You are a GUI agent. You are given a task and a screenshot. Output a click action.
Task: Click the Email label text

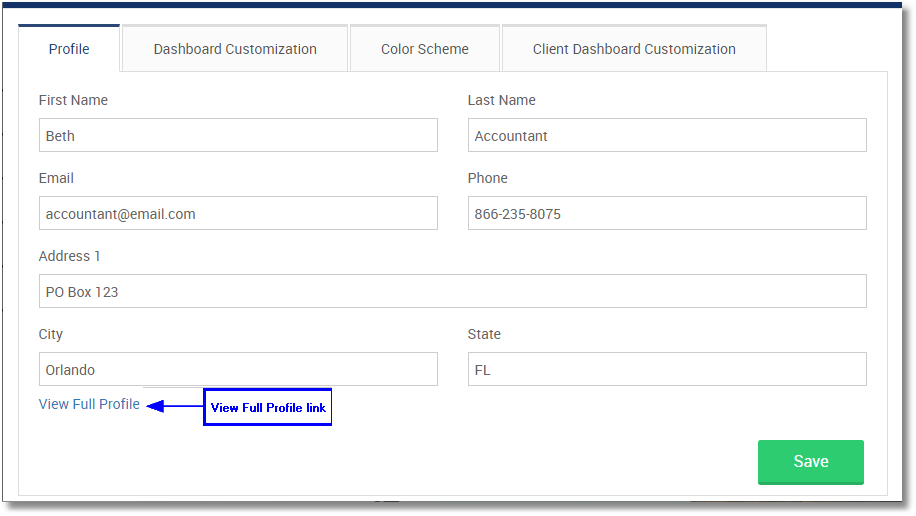pos(56,178)
